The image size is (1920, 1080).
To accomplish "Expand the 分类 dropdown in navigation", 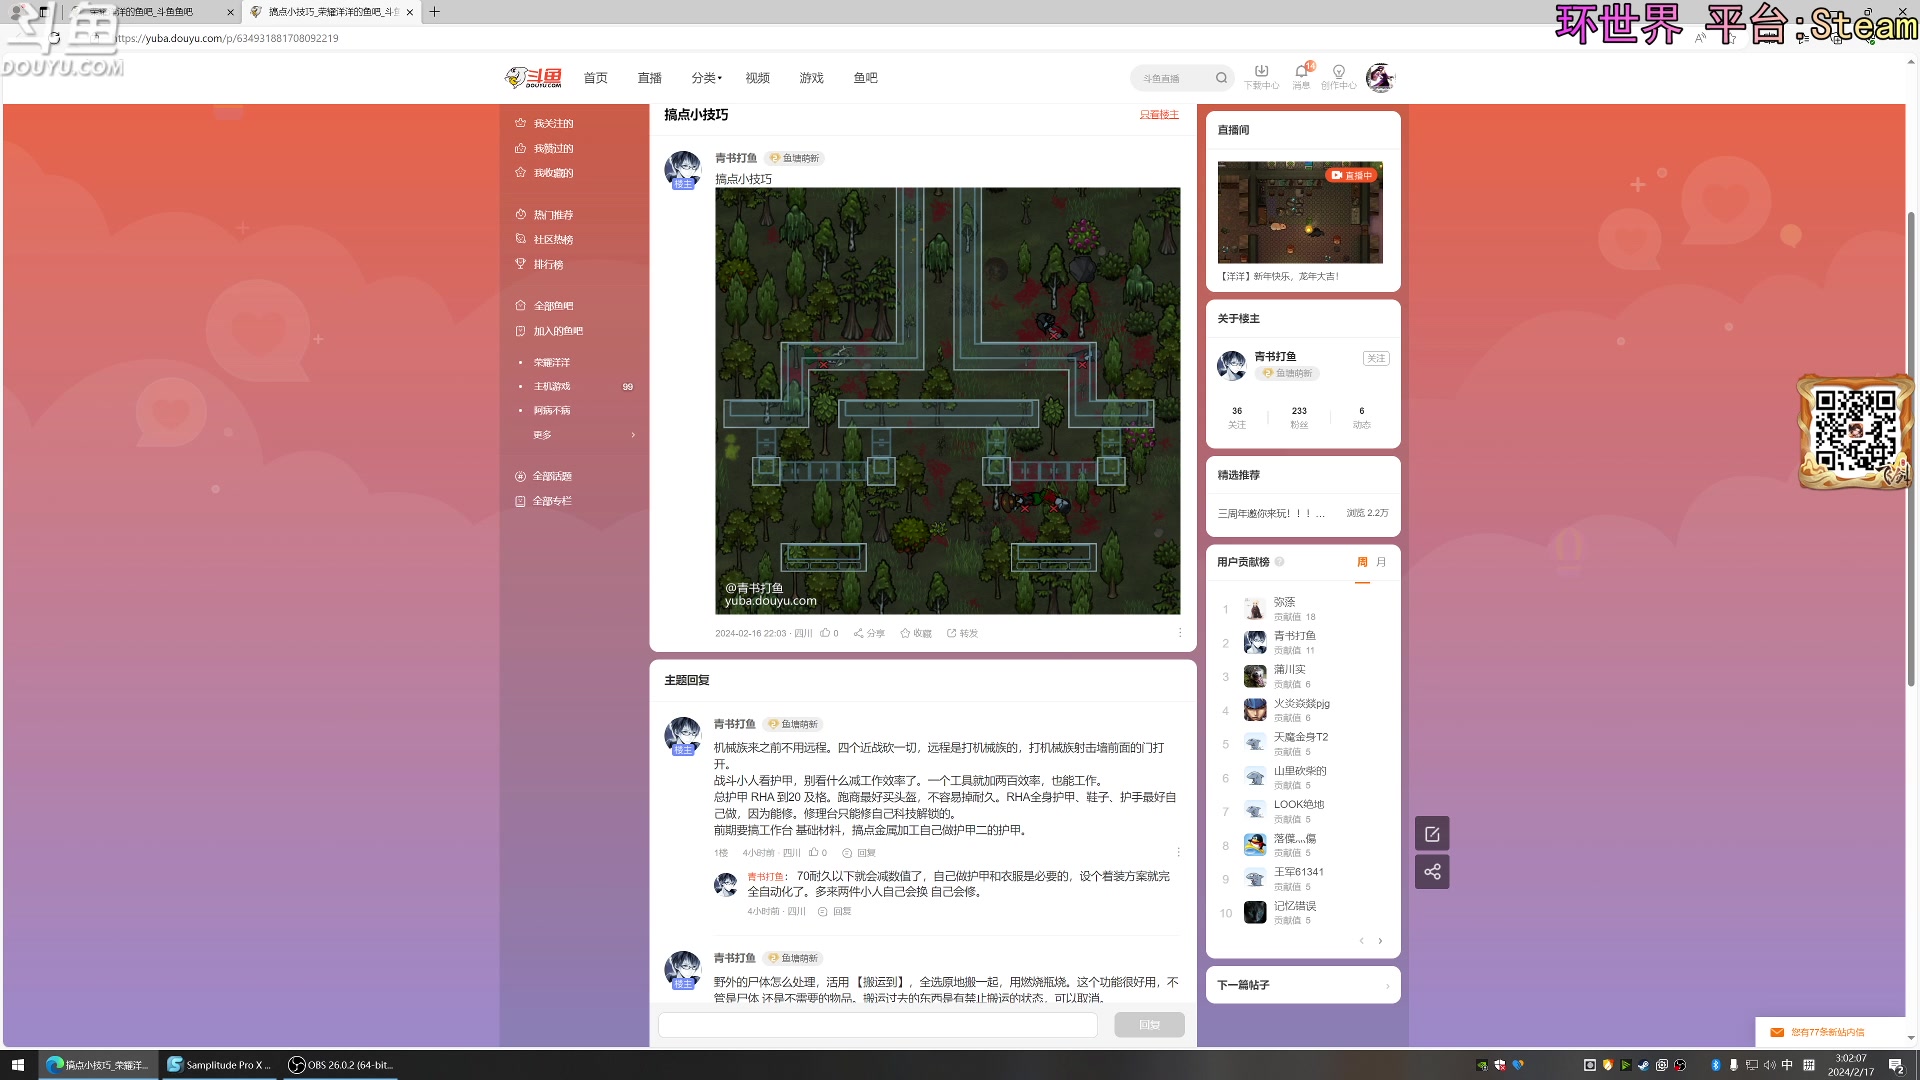I will click(706, 78).
